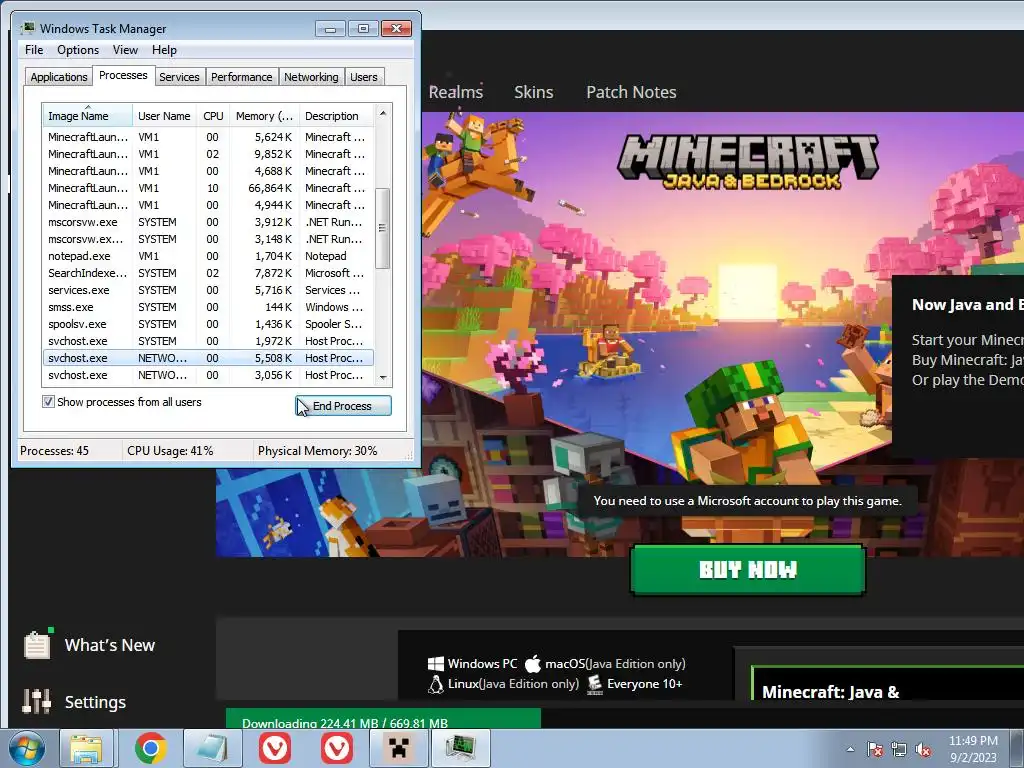The image size is (1024, 768).
Task: Select the smss.exe process row
Action: pyautogui.click(x=208, y=307)
